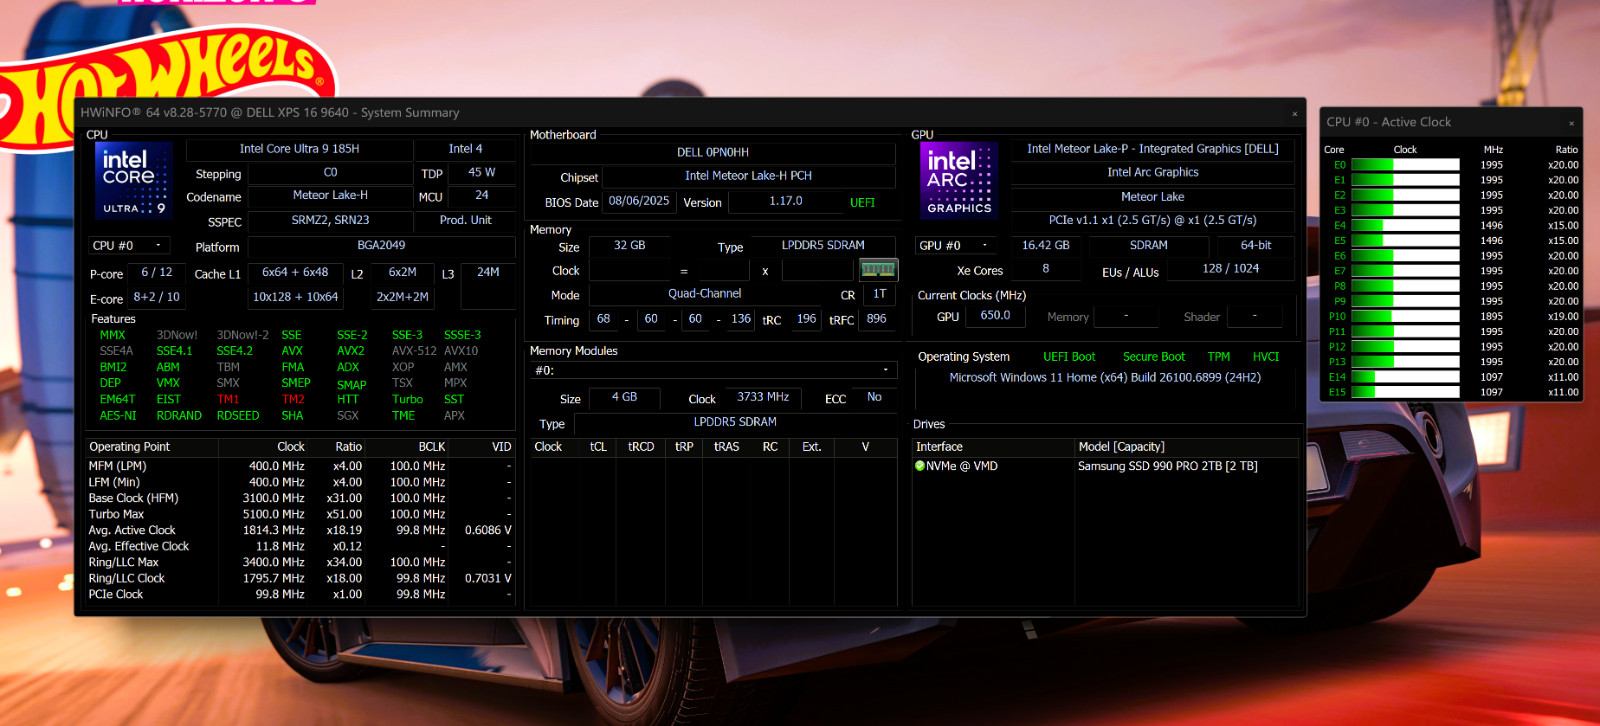Click the DELL 0PN0HH motherboard field
Image resolution: width=1600 pixels, height=726 pixels.
coord(713,153)
